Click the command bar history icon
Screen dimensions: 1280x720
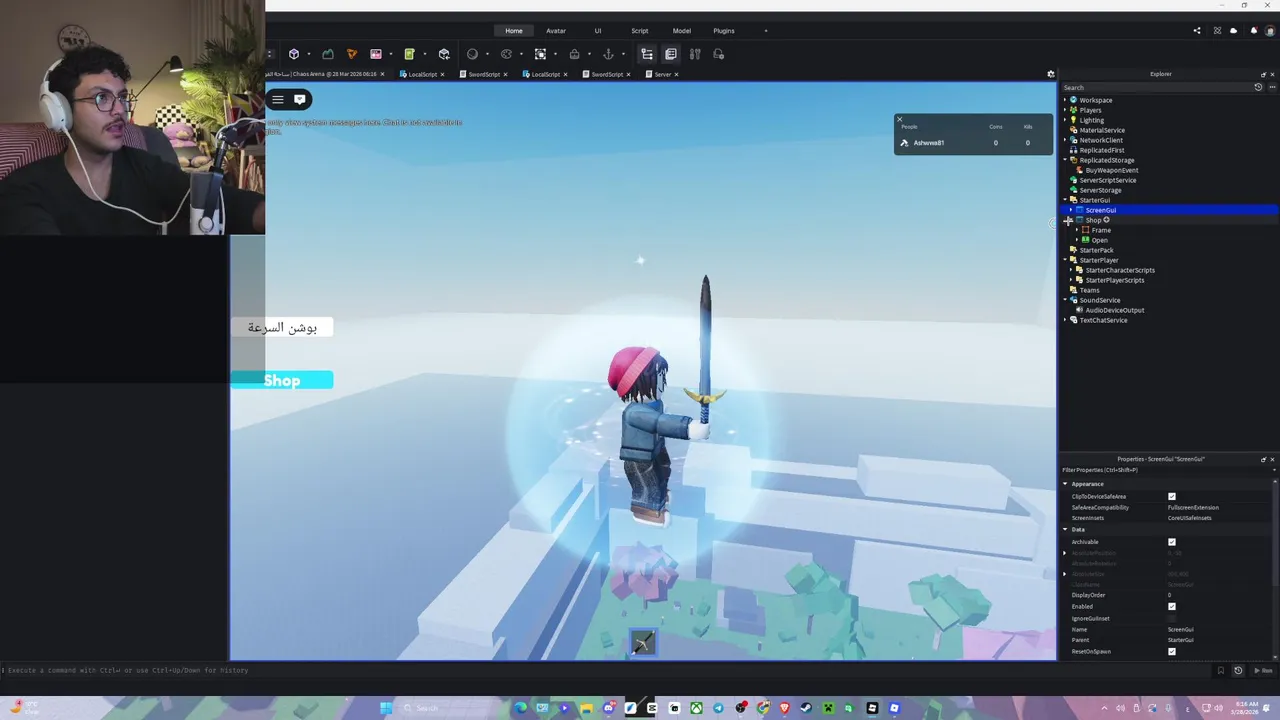pyautogui.click(x=1238, y=670)
